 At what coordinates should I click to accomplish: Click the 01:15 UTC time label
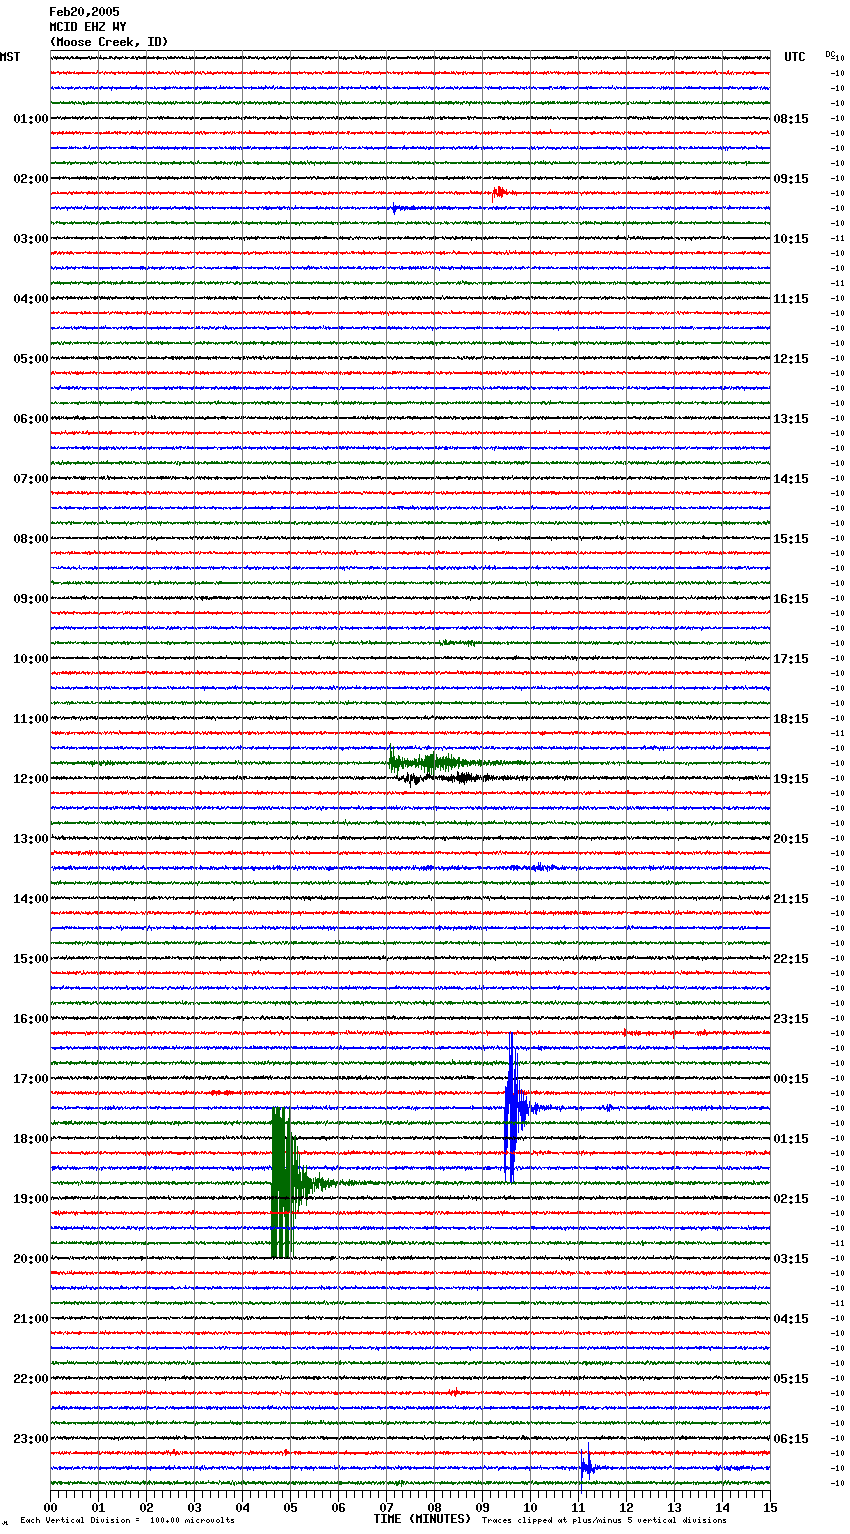(791, 1139)
